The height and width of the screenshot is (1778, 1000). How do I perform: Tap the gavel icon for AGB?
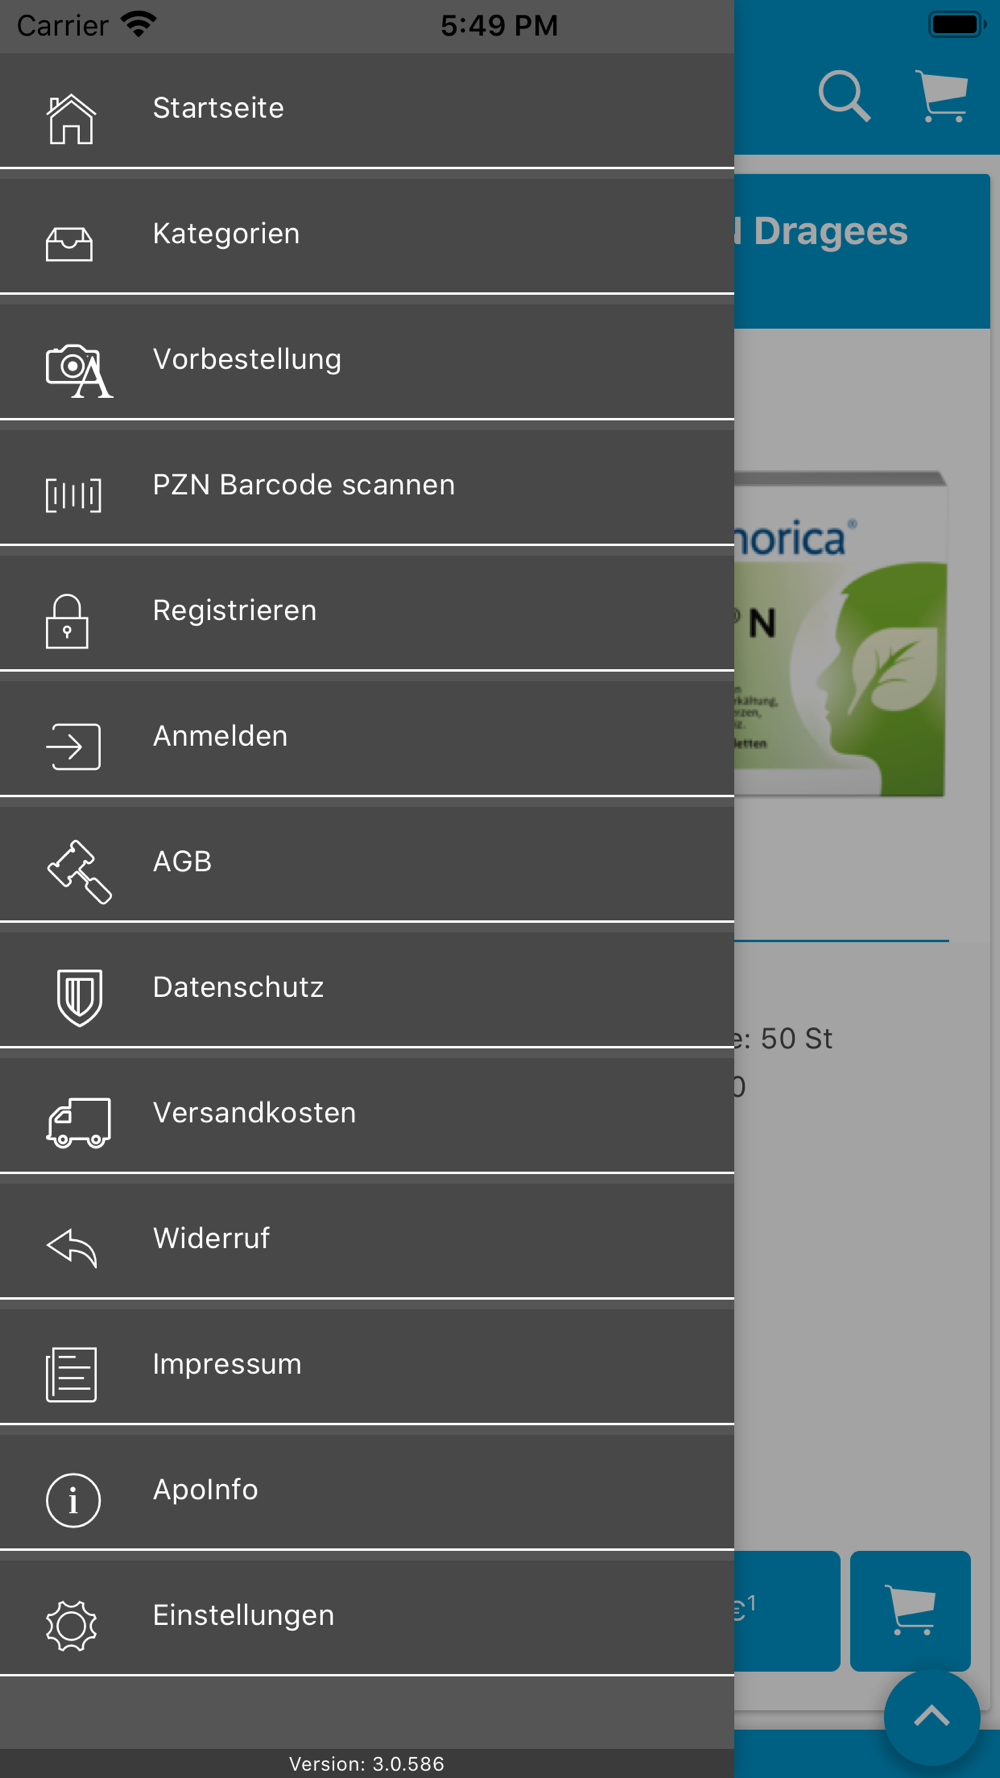click(79, 872)
